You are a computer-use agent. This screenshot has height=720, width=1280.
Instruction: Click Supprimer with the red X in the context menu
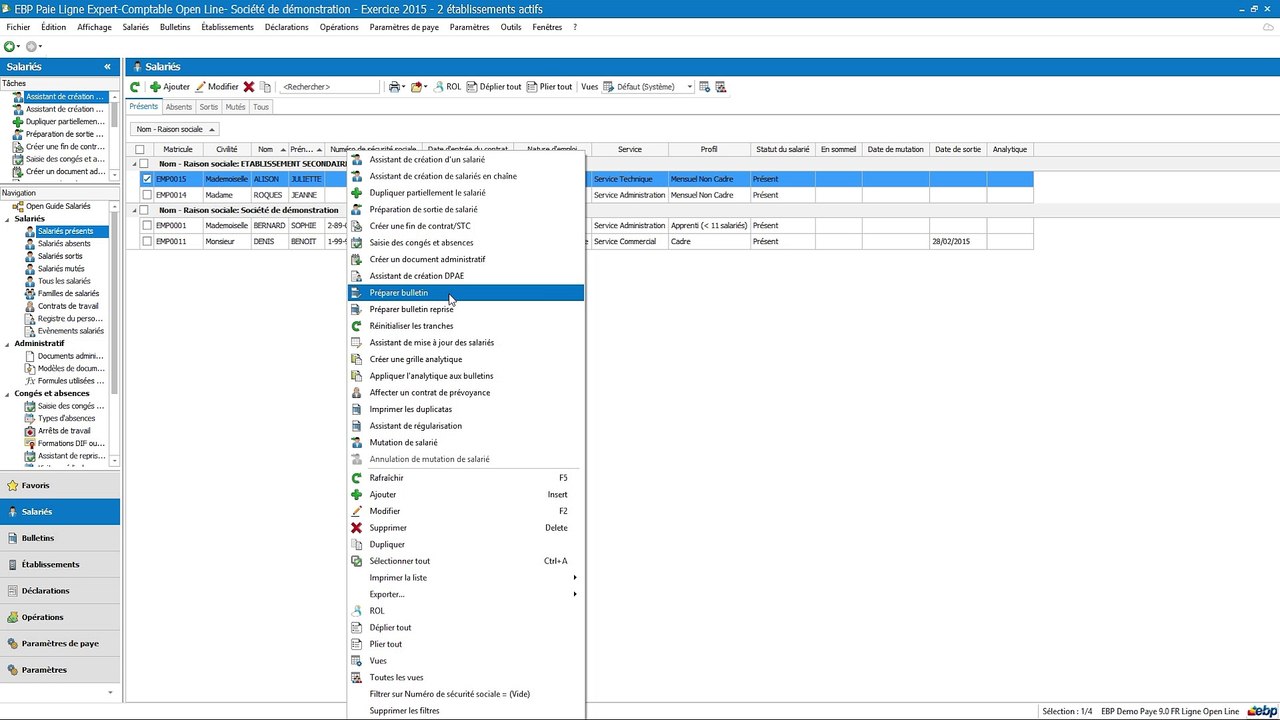point(465,528)
